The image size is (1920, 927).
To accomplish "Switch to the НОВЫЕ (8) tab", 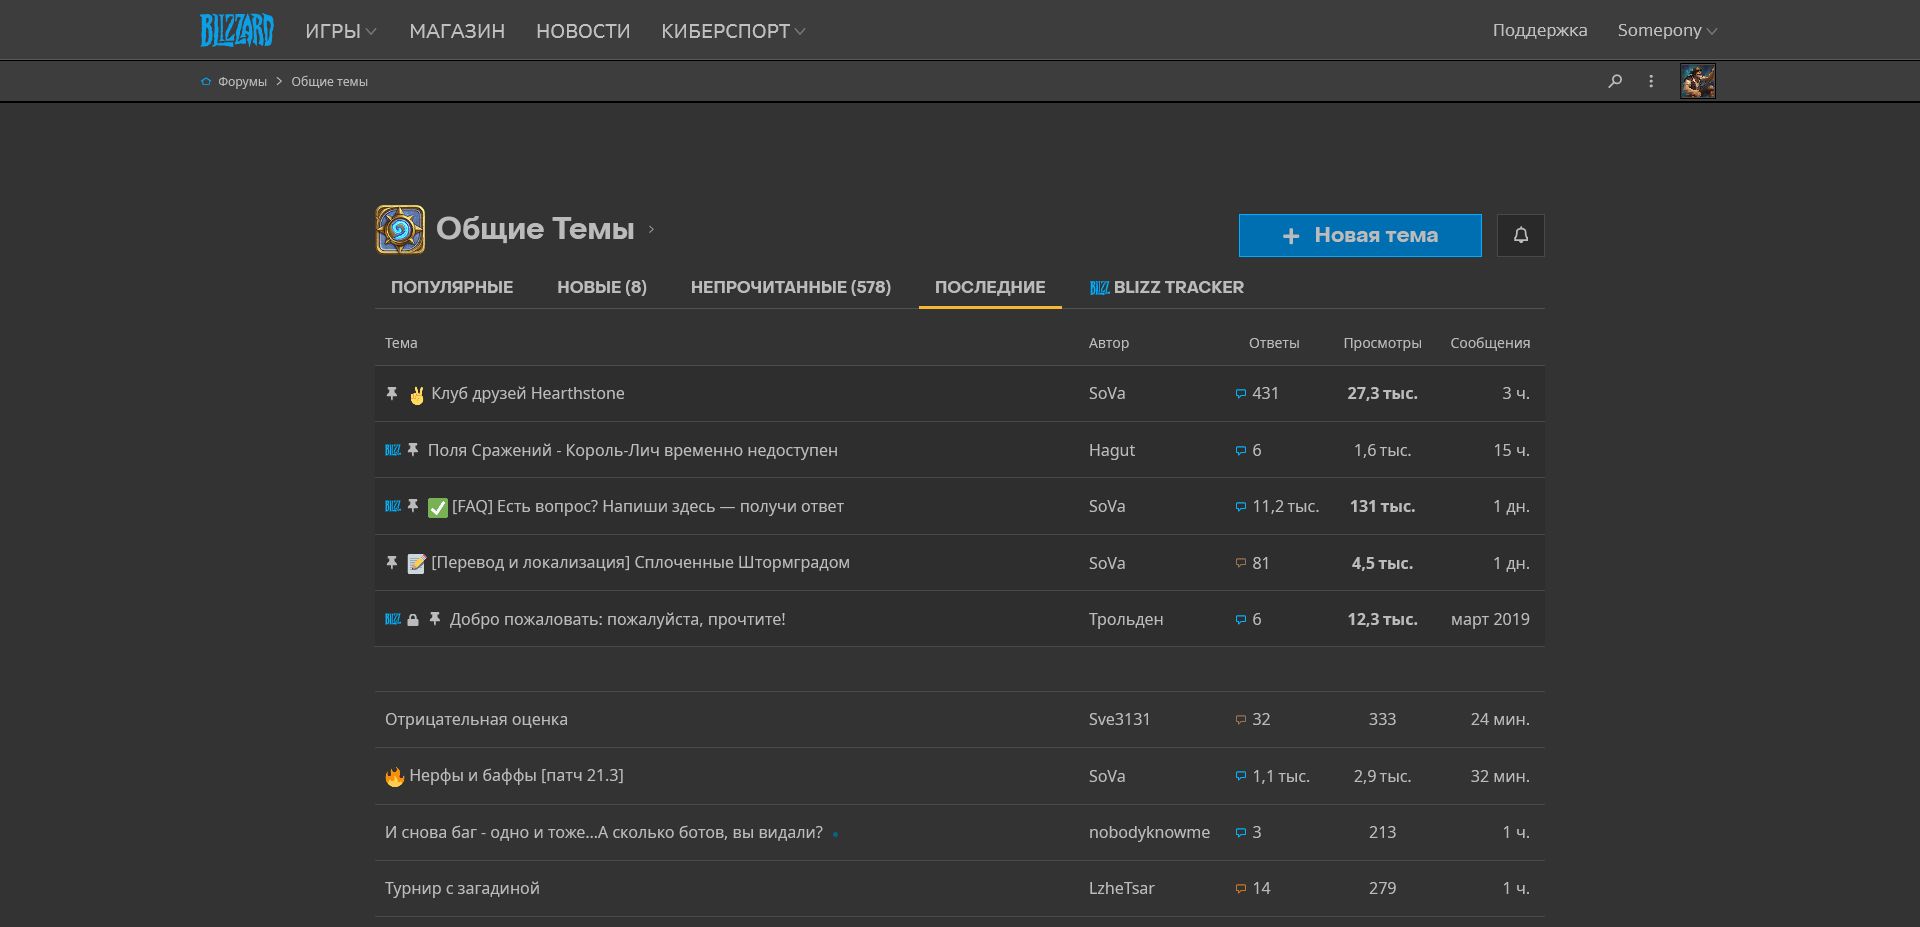I will pos(602,287).
